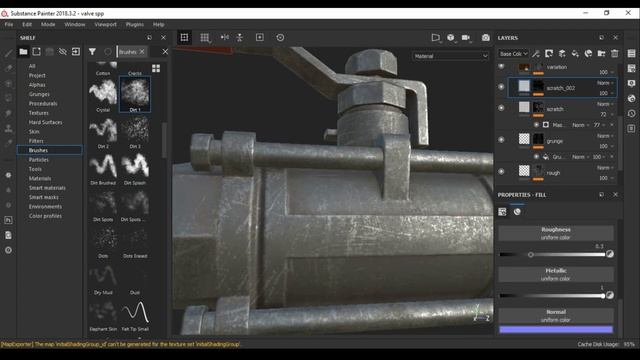Open the texture set list dock icon
The image size is (640, 360).
point(631,53)
